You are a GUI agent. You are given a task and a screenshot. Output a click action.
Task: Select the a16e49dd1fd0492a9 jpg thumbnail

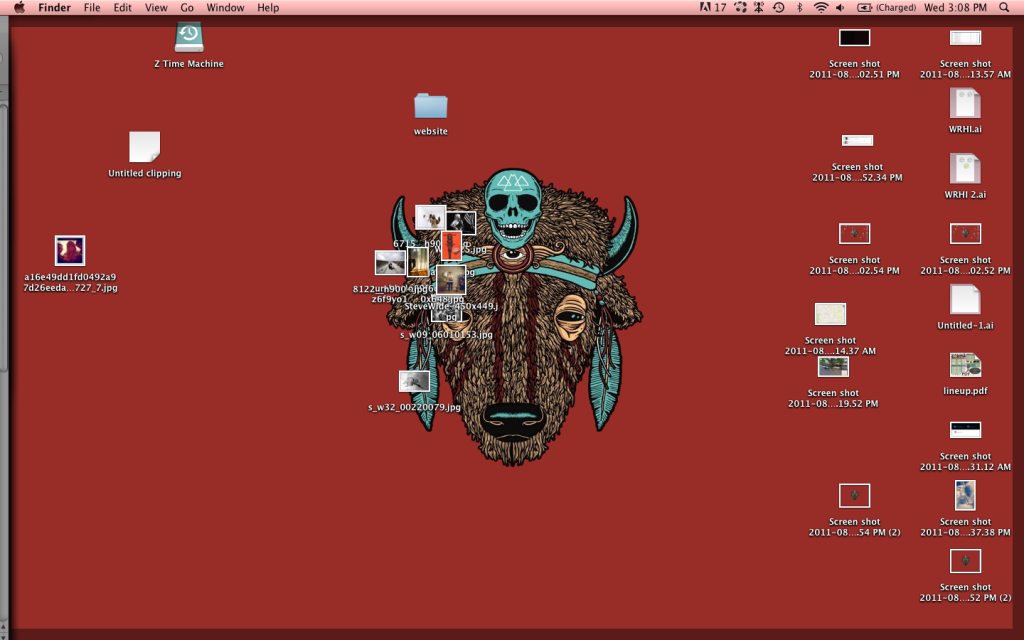(69, 250)
